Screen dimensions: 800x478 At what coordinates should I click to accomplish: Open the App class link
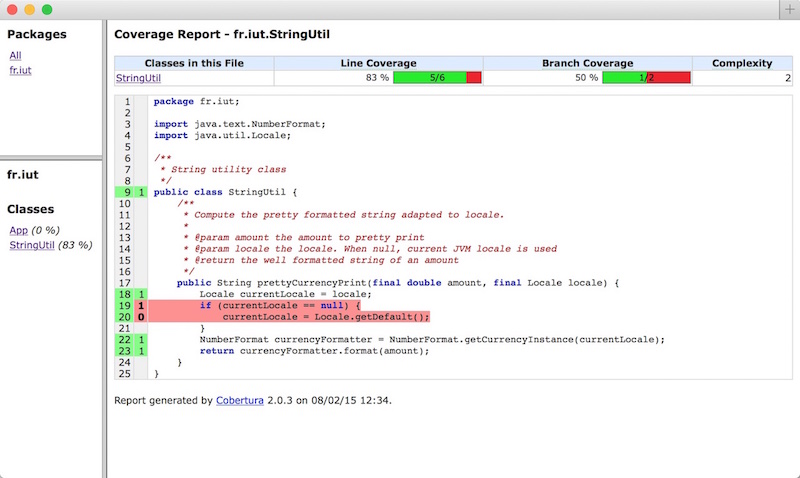pyautogui.click(x=18, y=231)
